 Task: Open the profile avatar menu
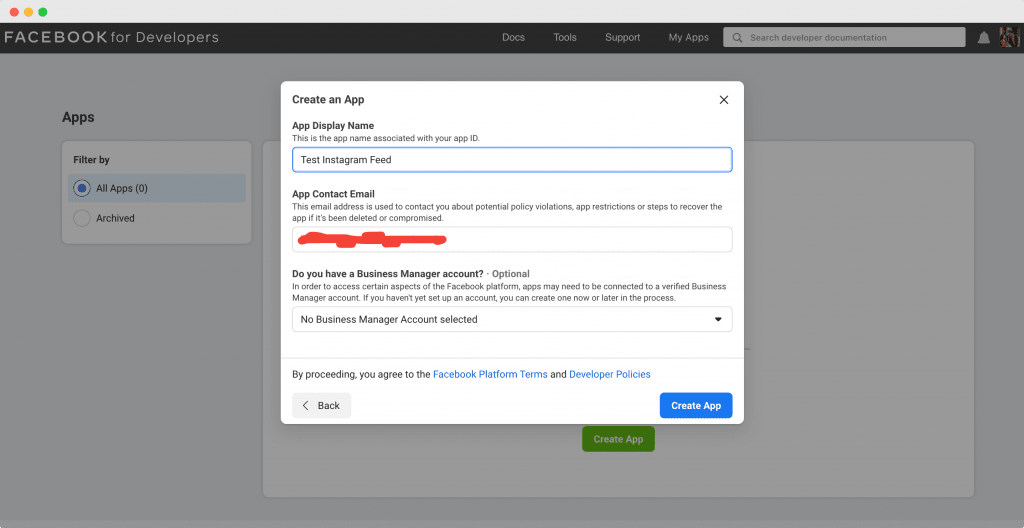(x=1009, y=37)
